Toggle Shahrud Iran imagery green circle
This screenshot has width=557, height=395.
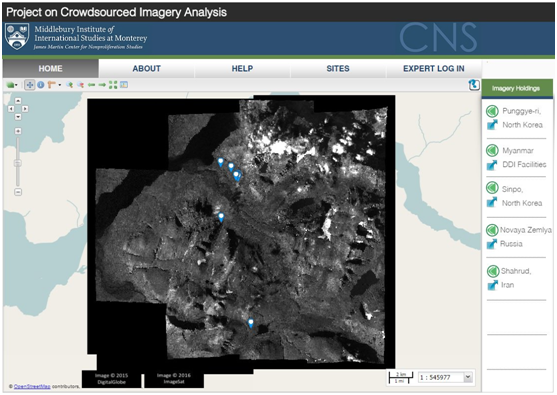(x=493, y=271)
